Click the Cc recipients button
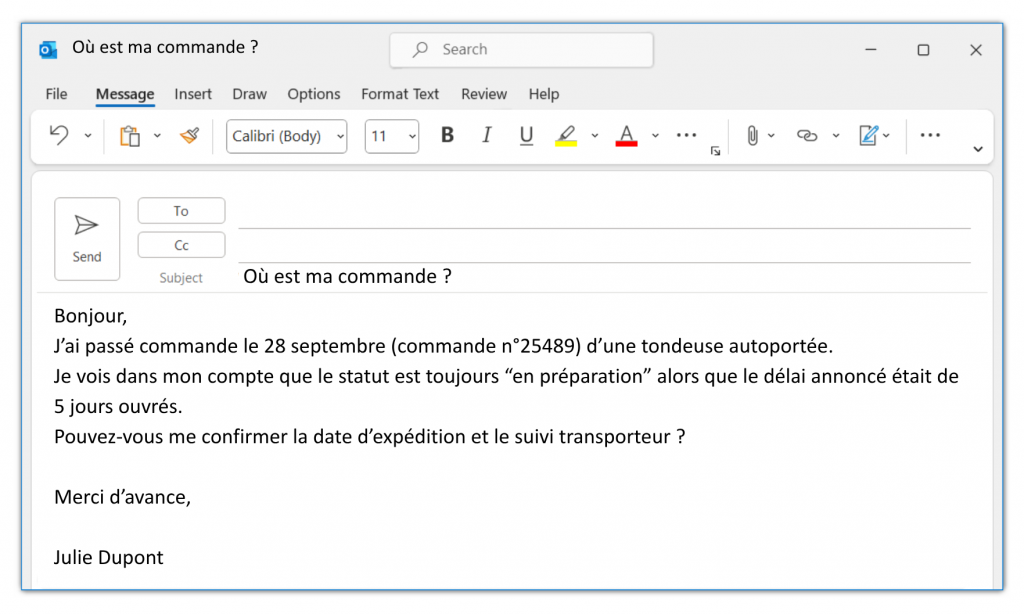 [x=181, y=245]
